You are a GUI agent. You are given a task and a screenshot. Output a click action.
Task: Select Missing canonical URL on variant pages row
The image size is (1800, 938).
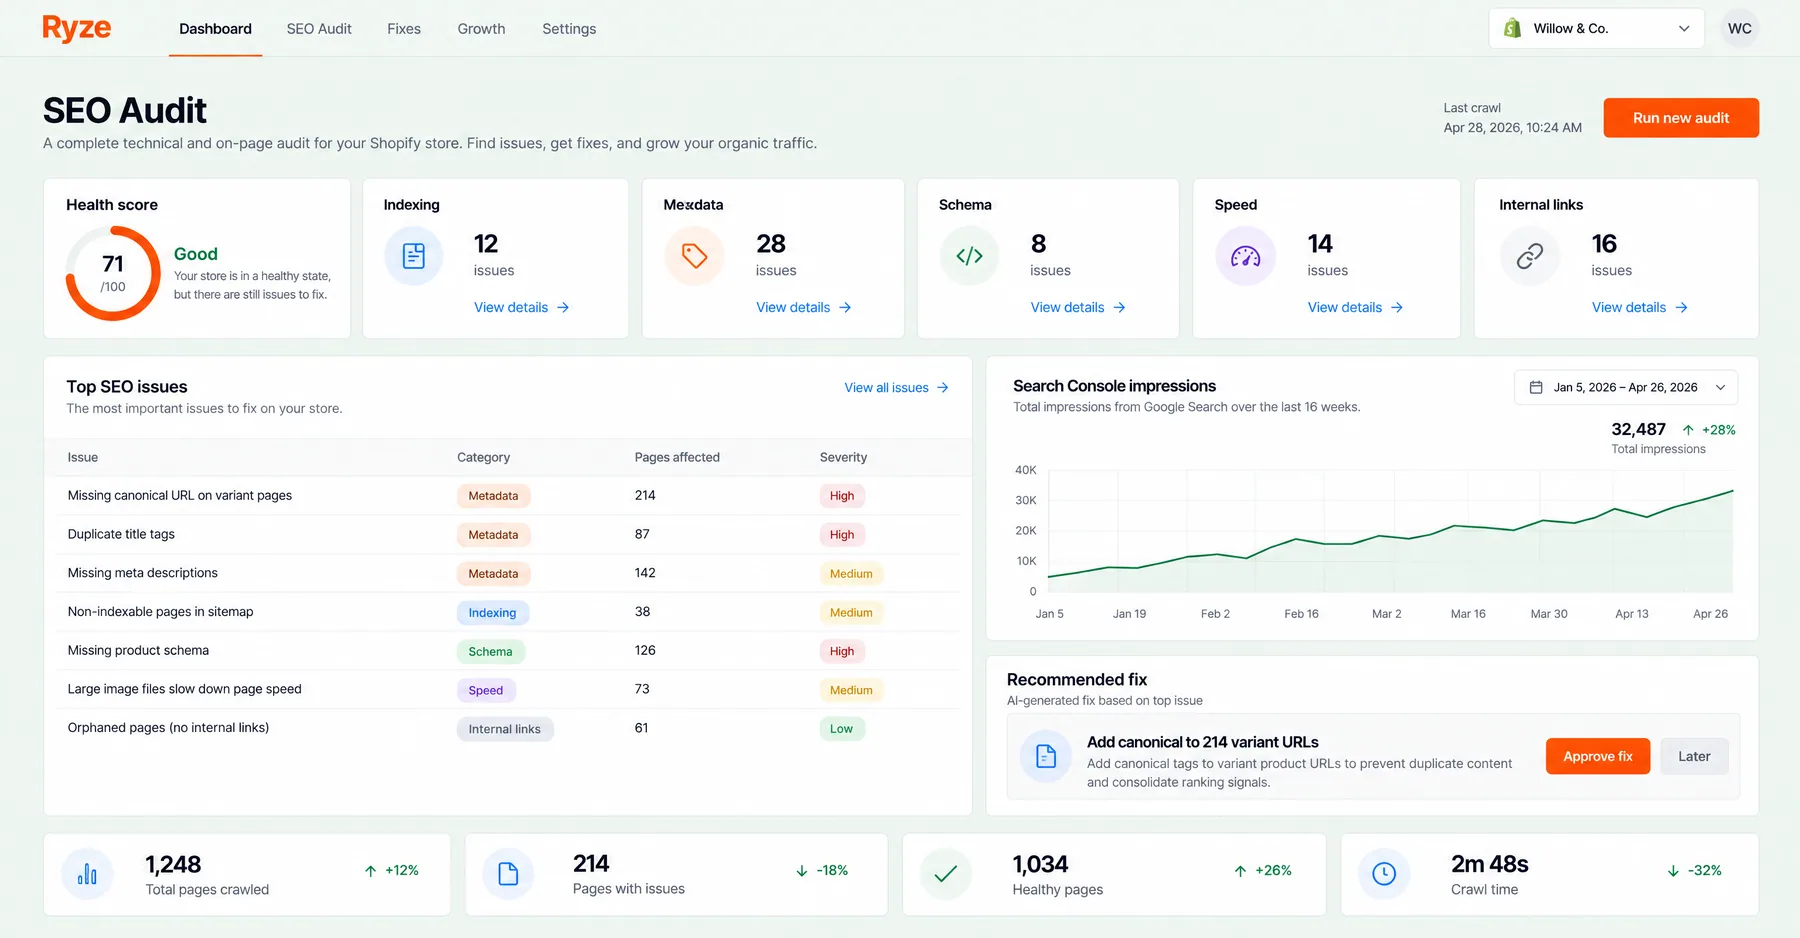[508, 496]
